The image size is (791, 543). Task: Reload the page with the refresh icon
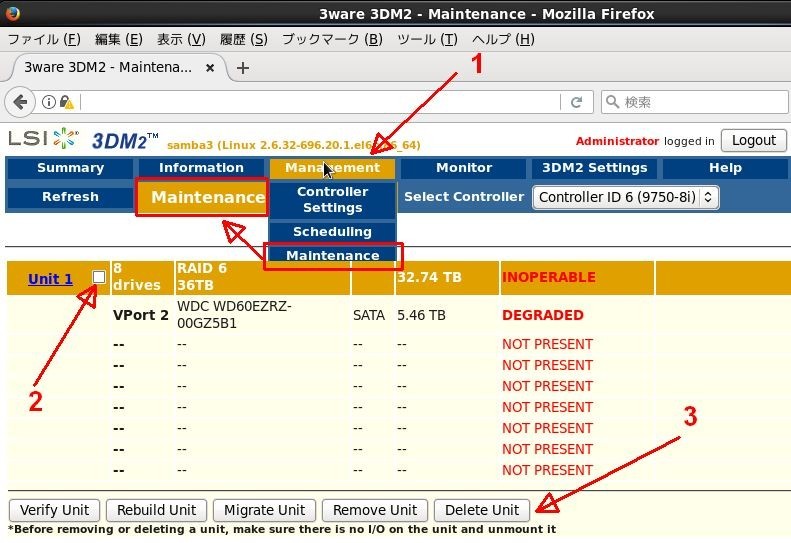[577, 102]
